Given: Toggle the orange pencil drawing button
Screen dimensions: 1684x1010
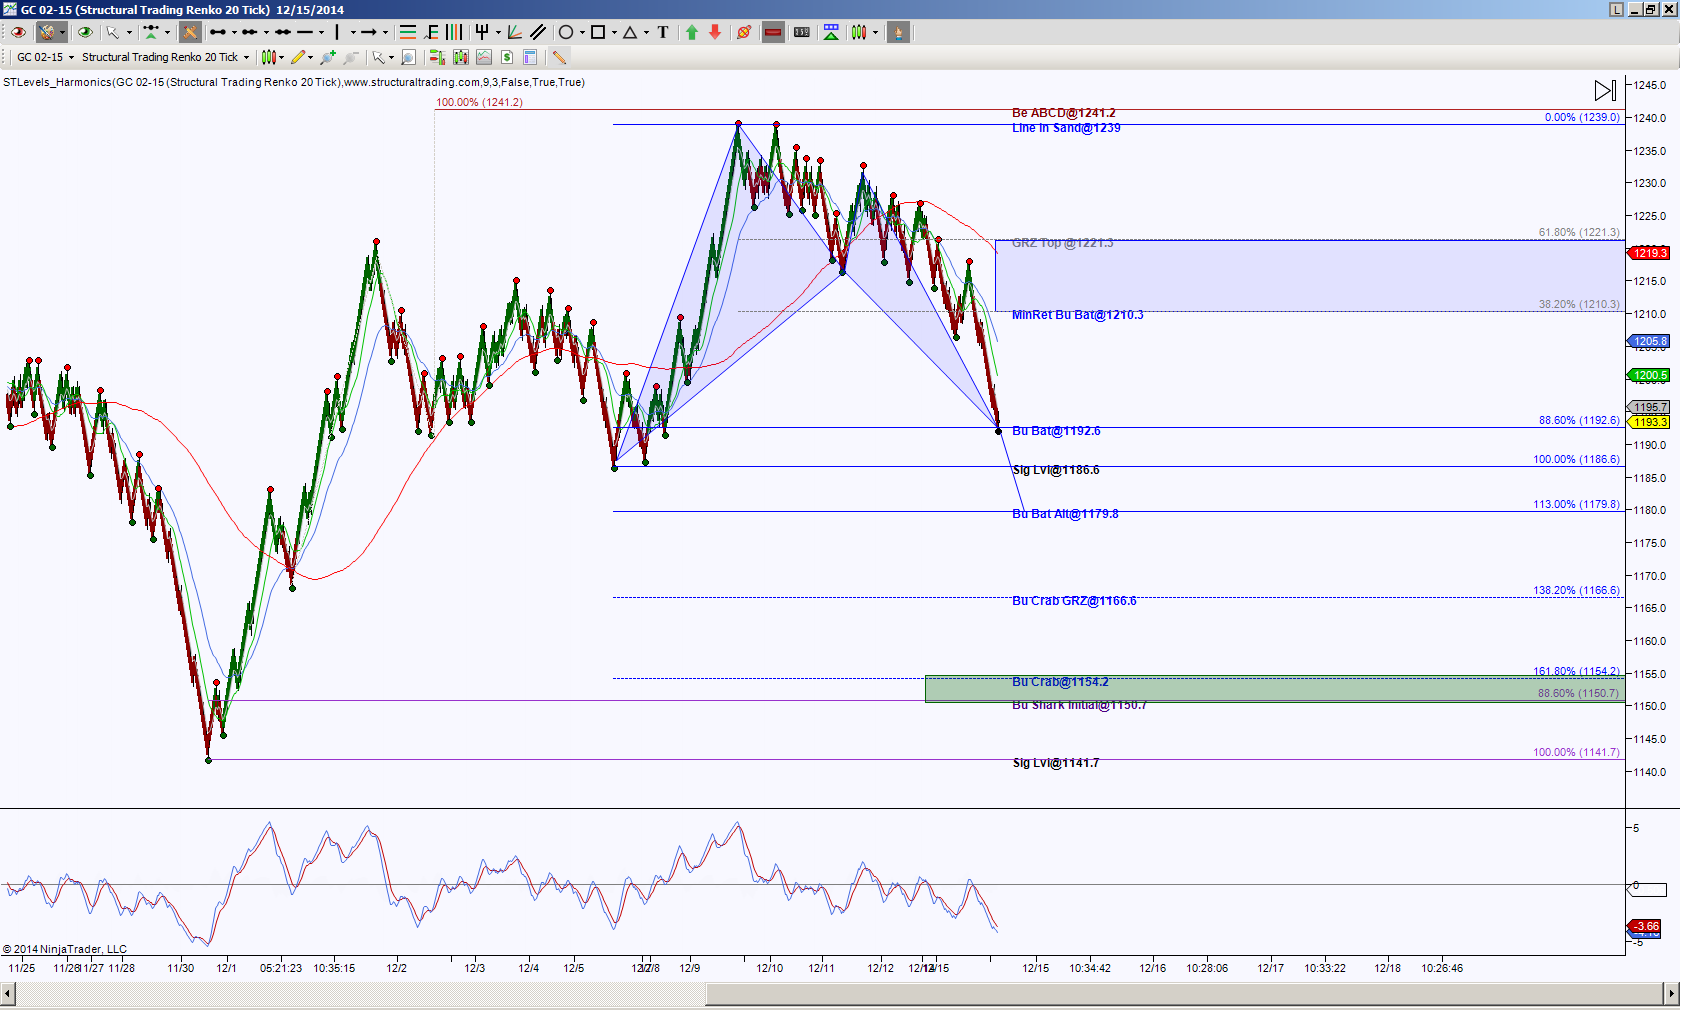Looking at the screenshot, I should [559, 57].
